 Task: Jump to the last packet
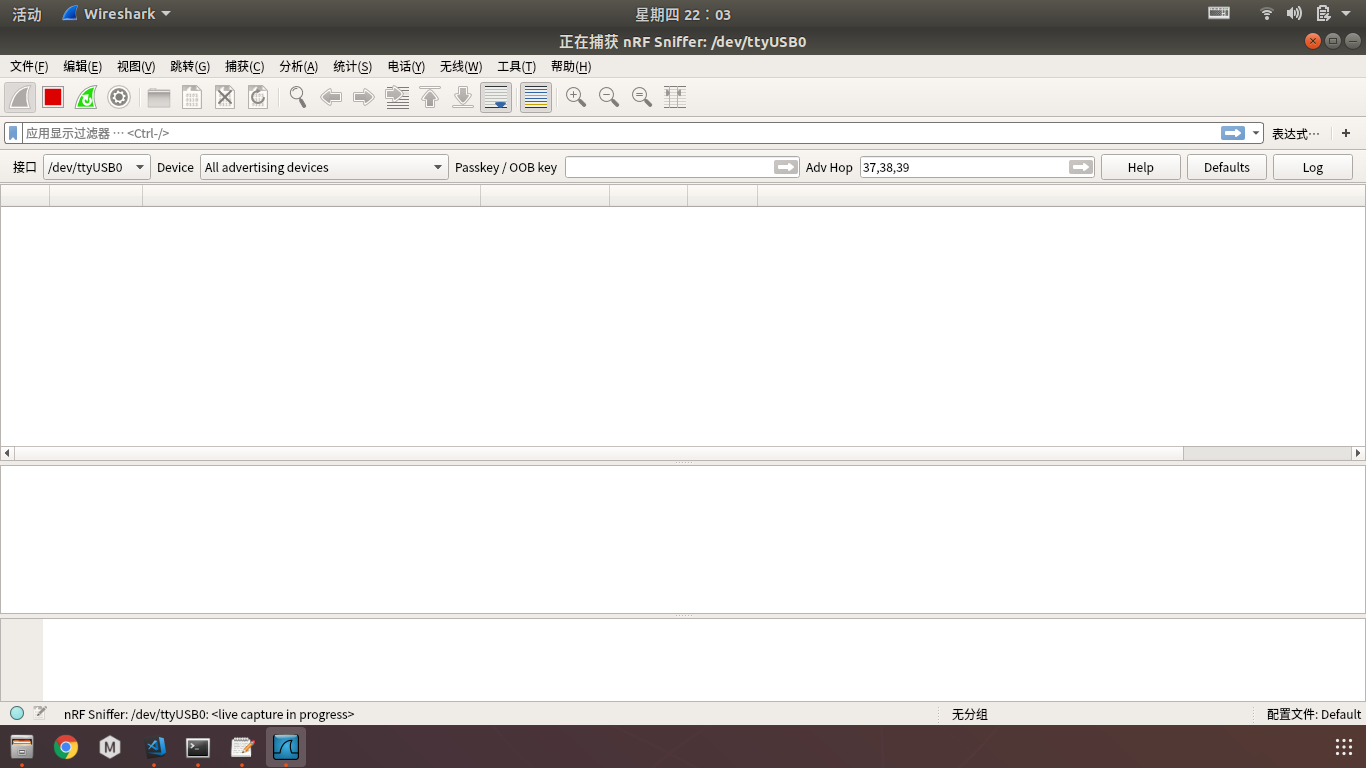[x=463, y=97]
